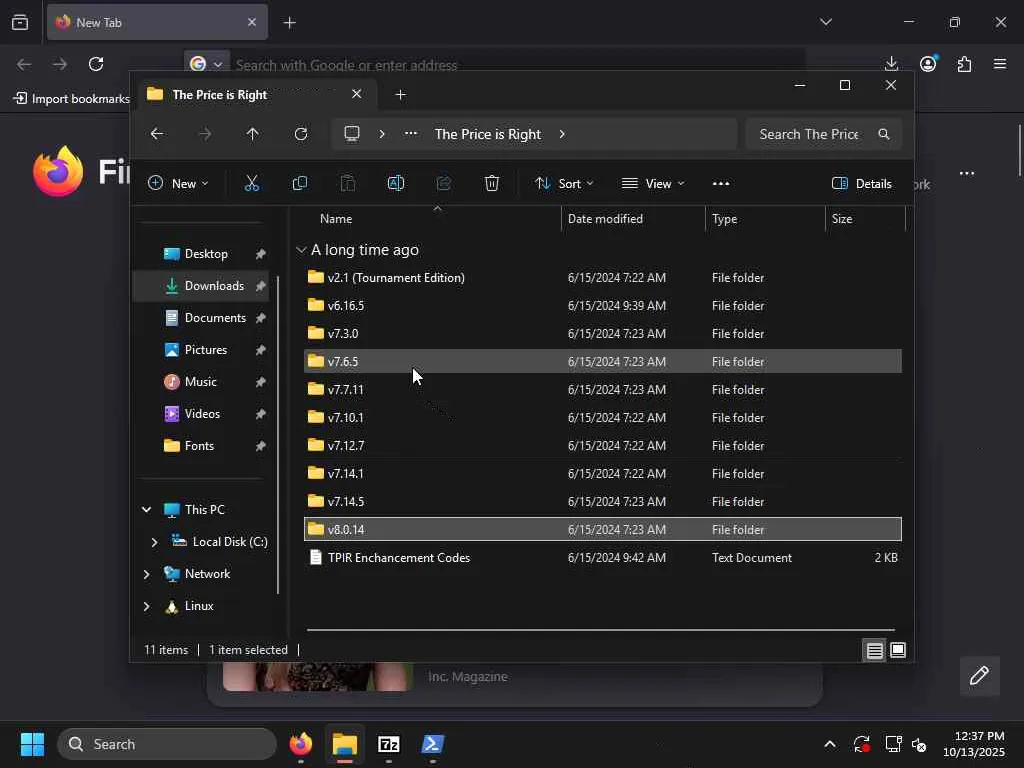This screenshot has height=768, width=1024.
Task: Open the View dropdown menu
Action: 653,184
